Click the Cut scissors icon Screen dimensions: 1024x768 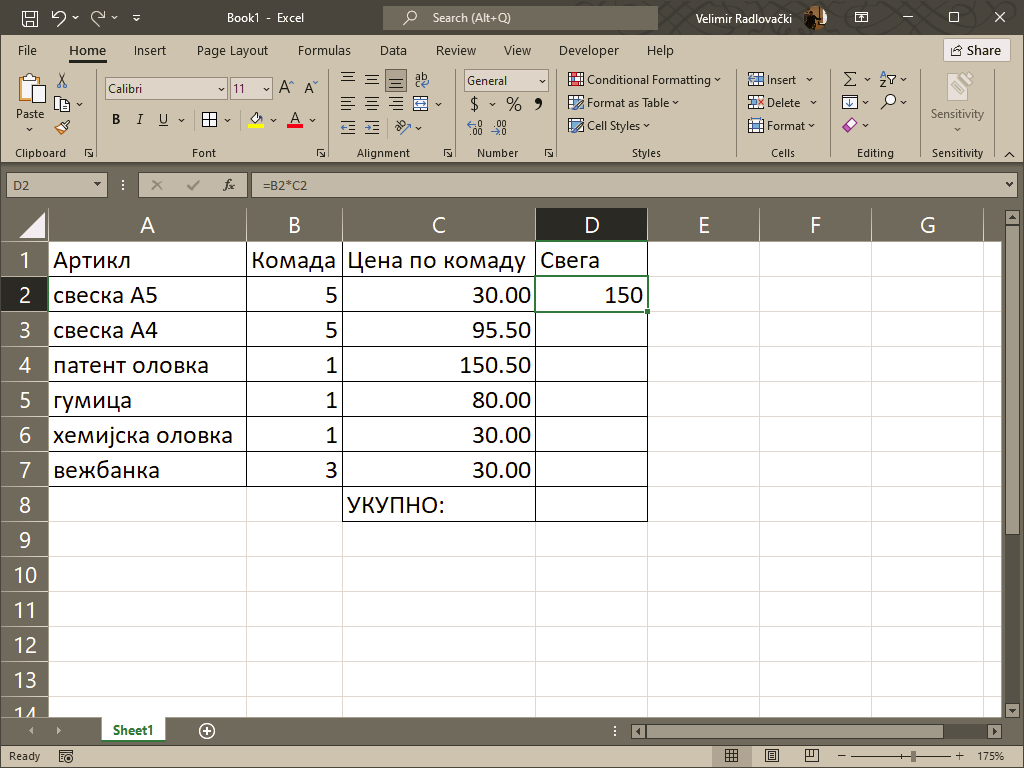62,81
